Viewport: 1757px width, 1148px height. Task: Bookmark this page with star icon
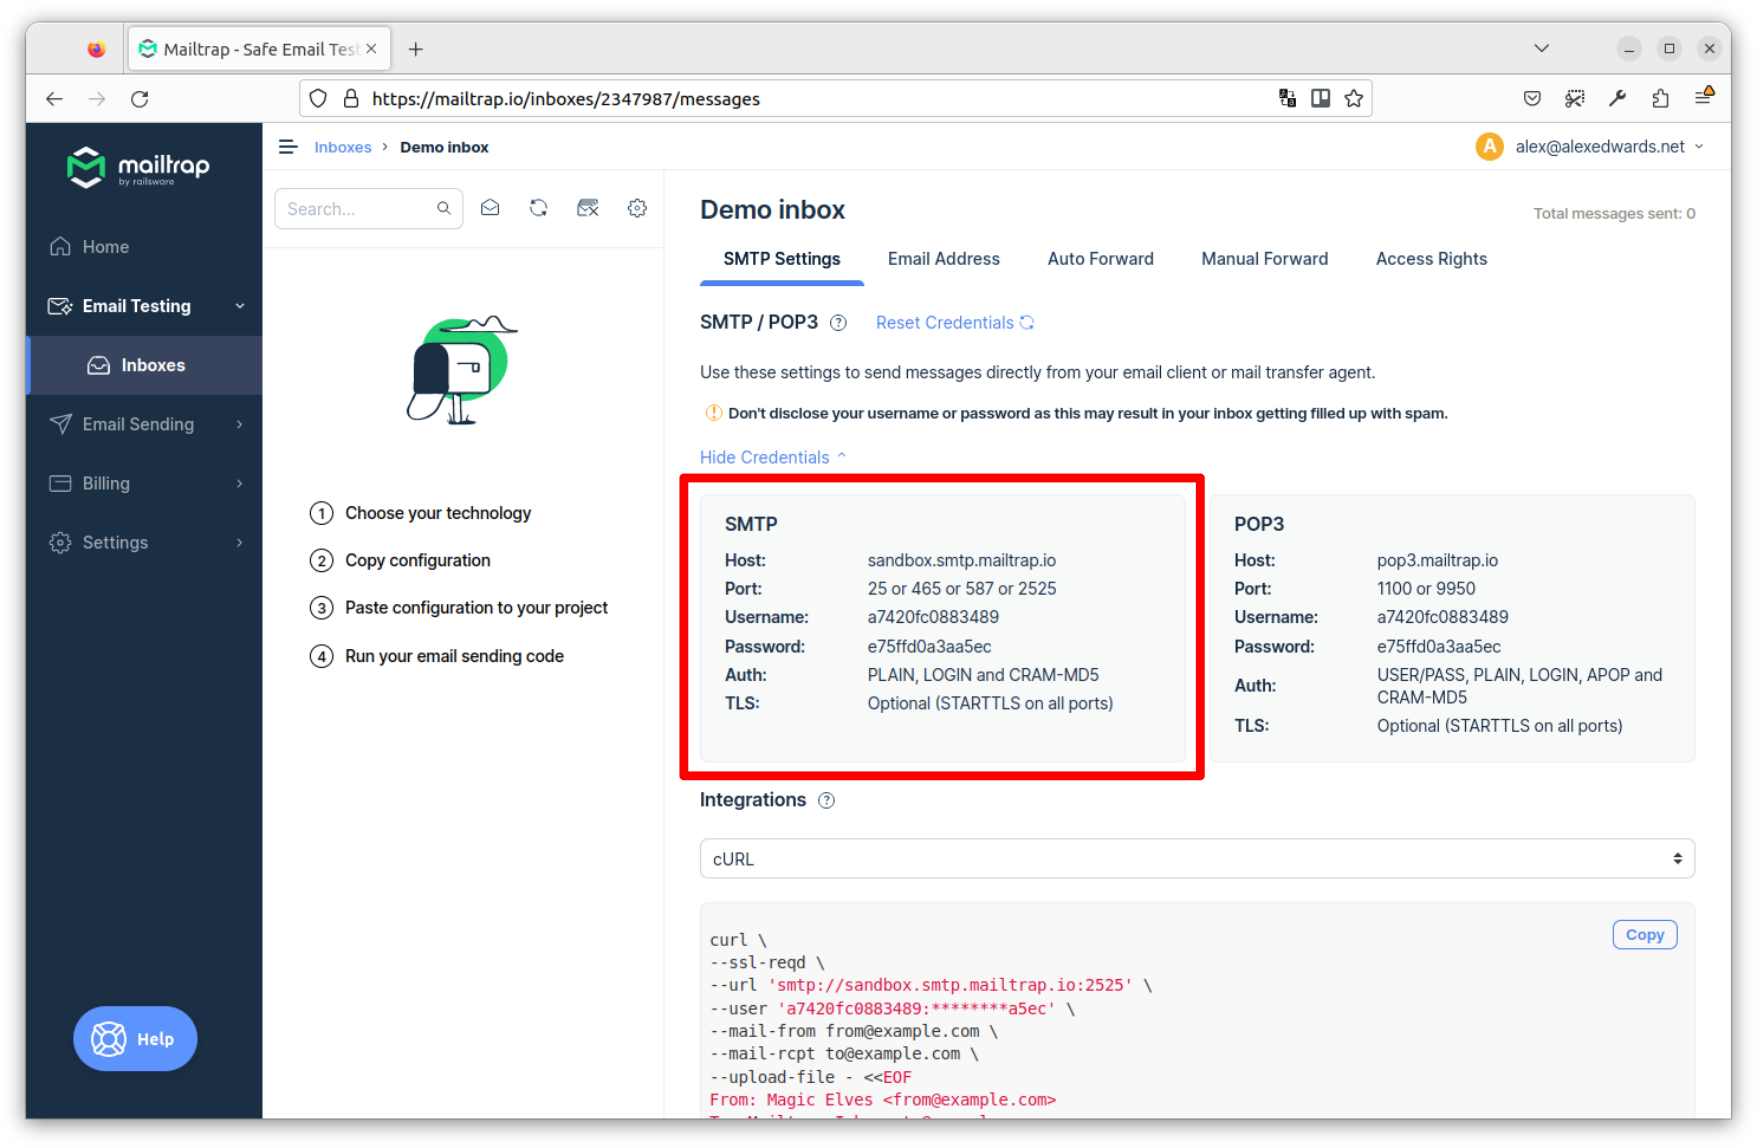click(x=1353, y=98)
